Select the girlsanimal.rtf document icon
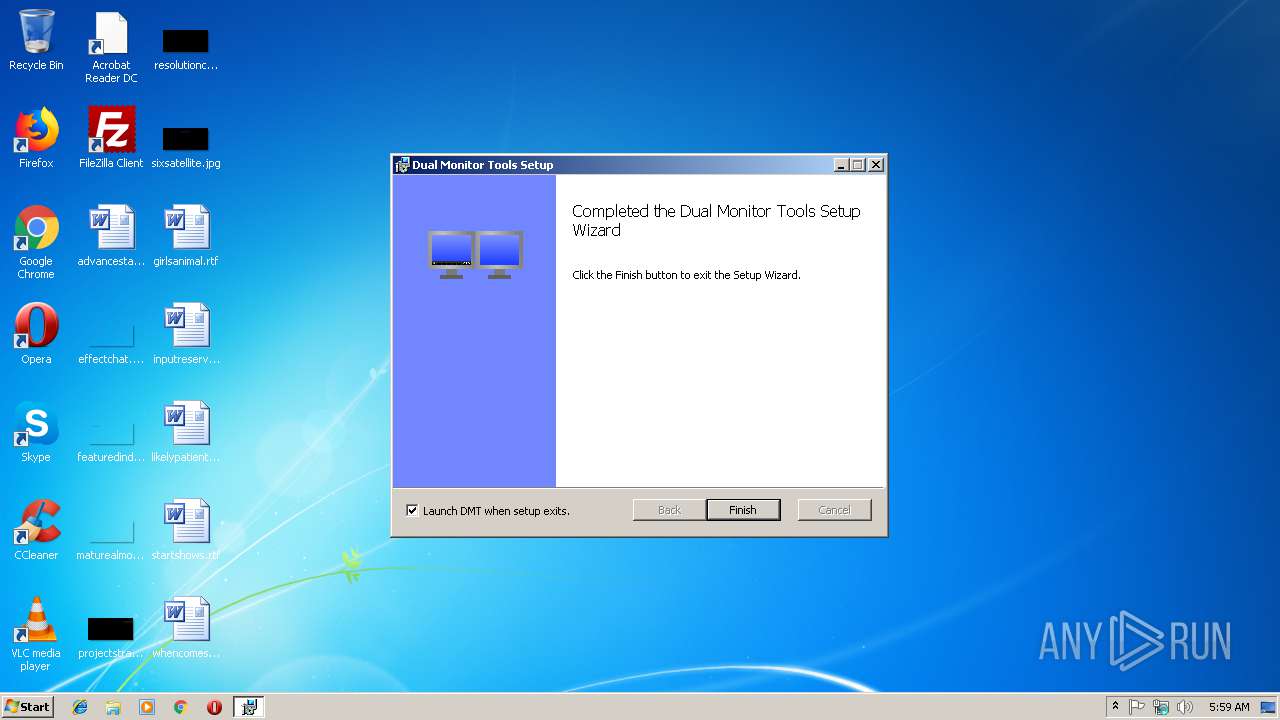Viewport: 1280px width, 720px height. (x=186, y=237)
